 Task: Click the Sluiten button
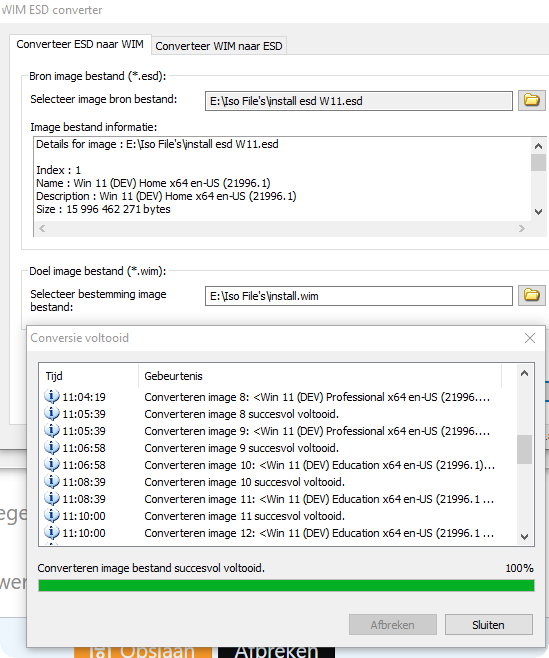click(x=489, y=625)
